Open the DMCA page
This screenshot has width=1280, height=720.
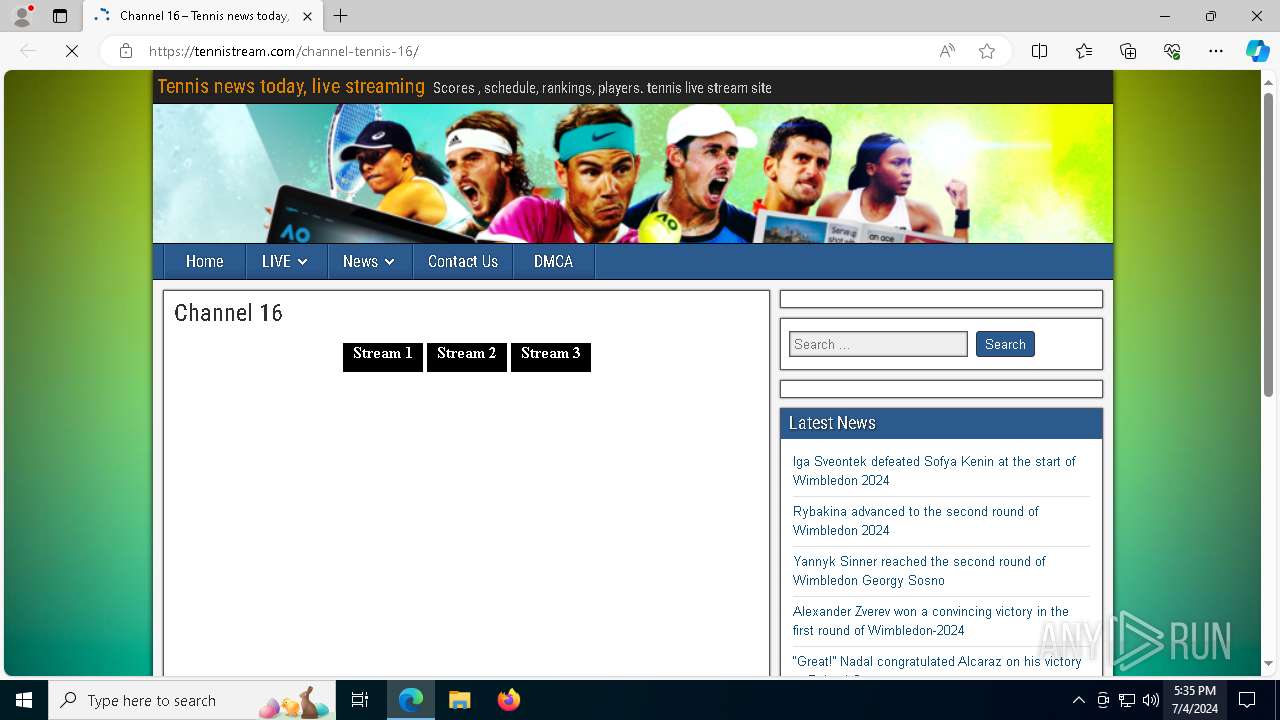coord(553,261)
